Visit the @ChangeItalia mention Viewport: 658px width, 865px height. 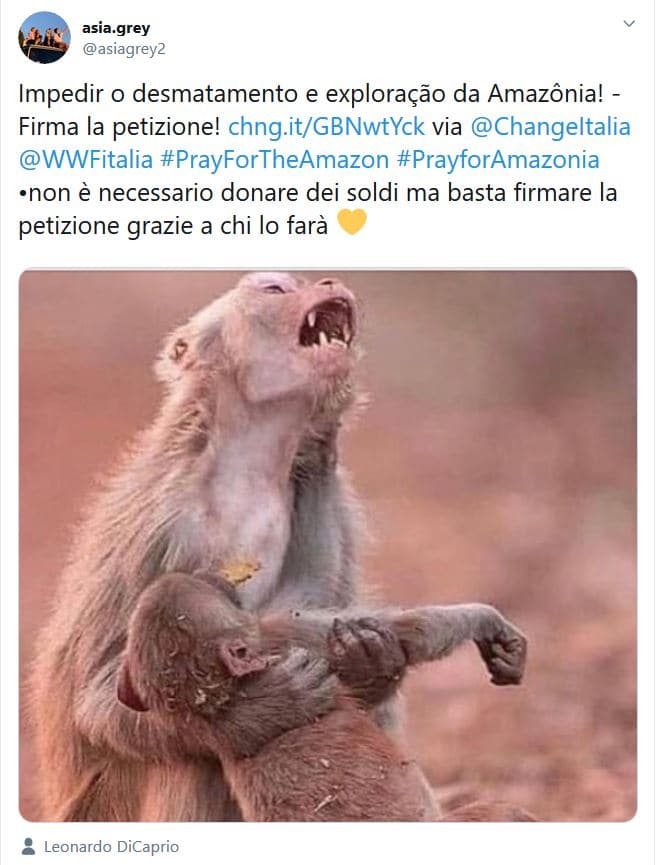[x=550, y=126]
